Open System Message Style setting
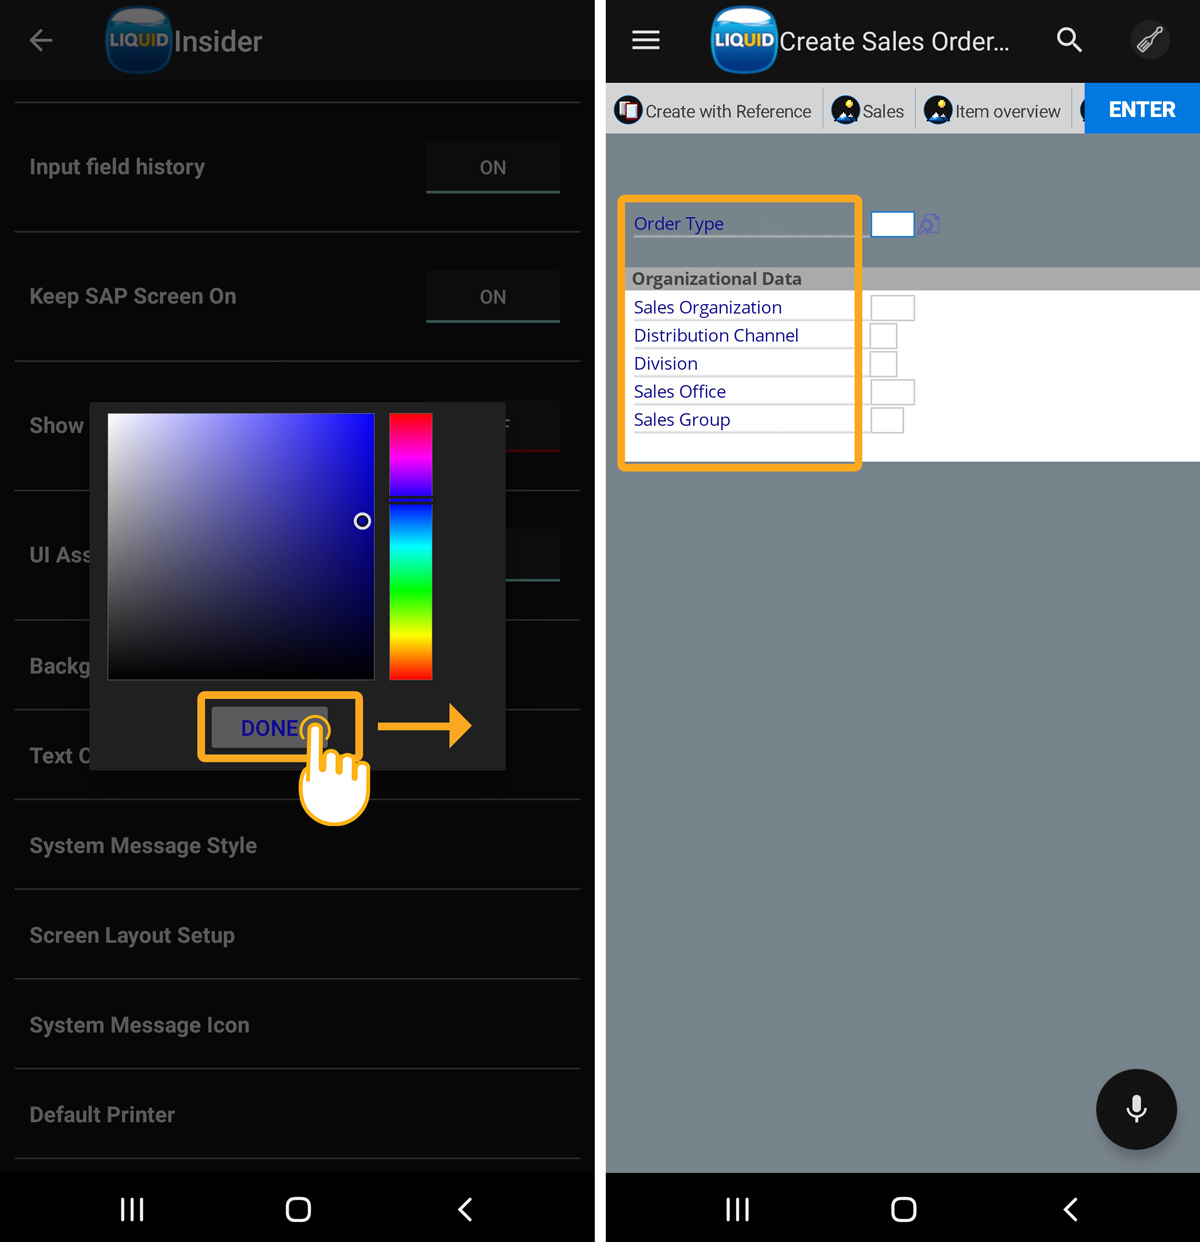This screenshot has width=1200, height=1242. coord(143,846)
